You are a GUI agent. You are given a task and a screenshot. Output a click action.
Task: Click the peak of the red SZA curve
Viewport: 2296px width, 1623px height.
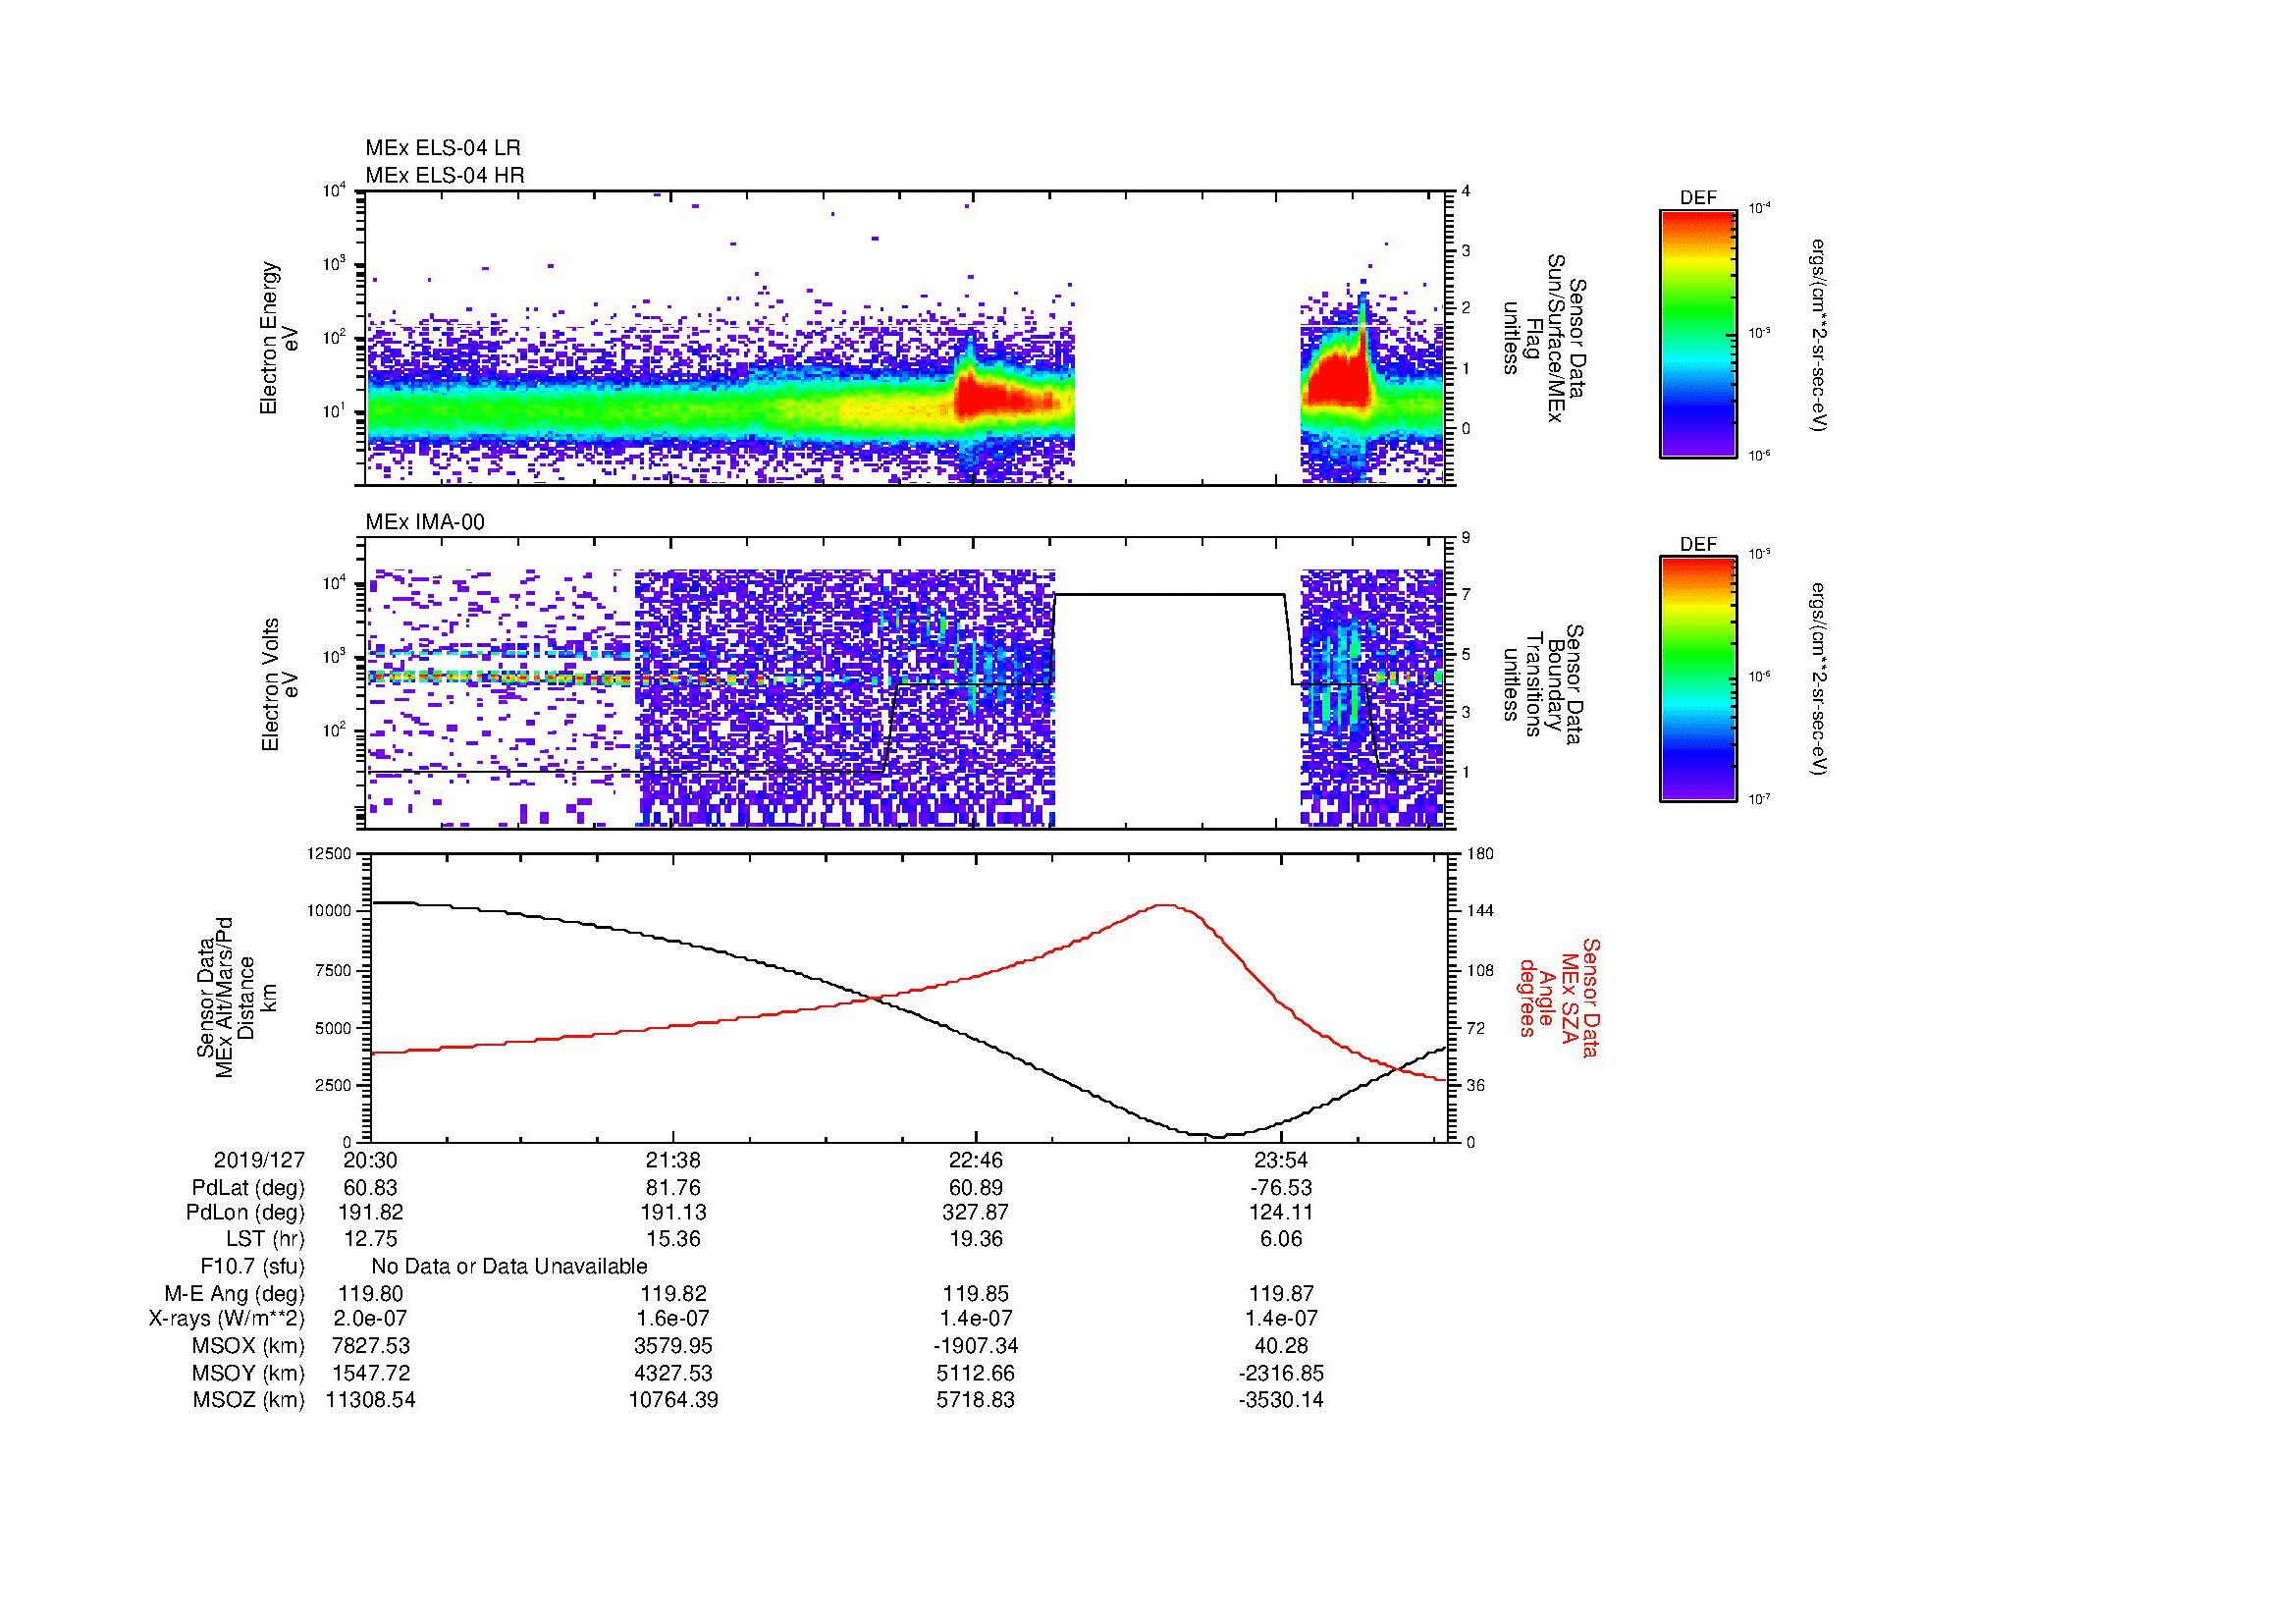pyautogui.click(x=1166, y=905)
